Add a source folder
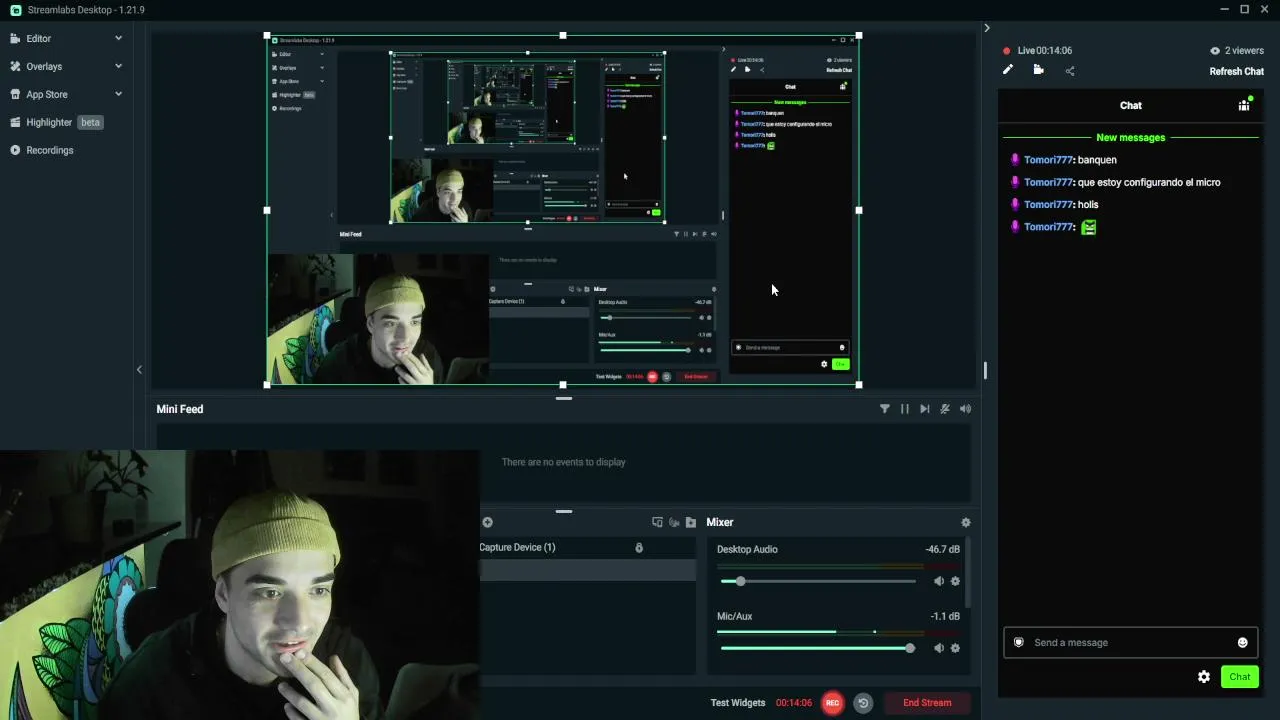1280x720 pixels. tap(690, 522)
